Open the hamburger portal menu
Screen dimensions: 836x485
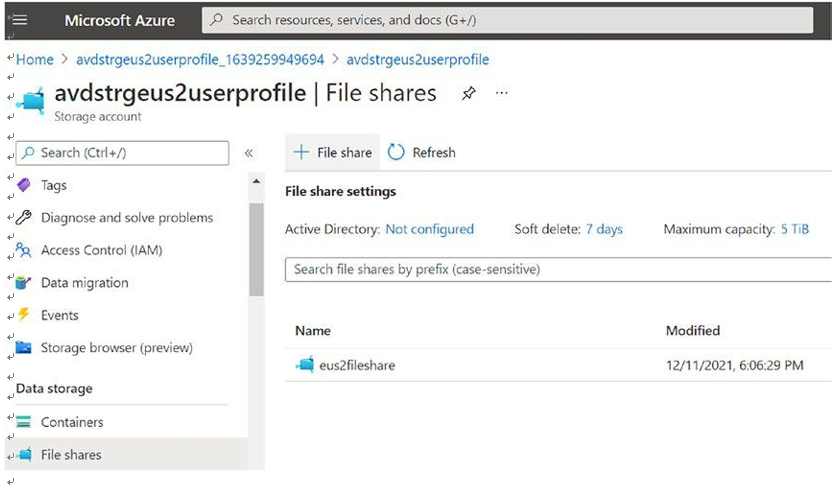pyautogui.click(x=19, y=20)
